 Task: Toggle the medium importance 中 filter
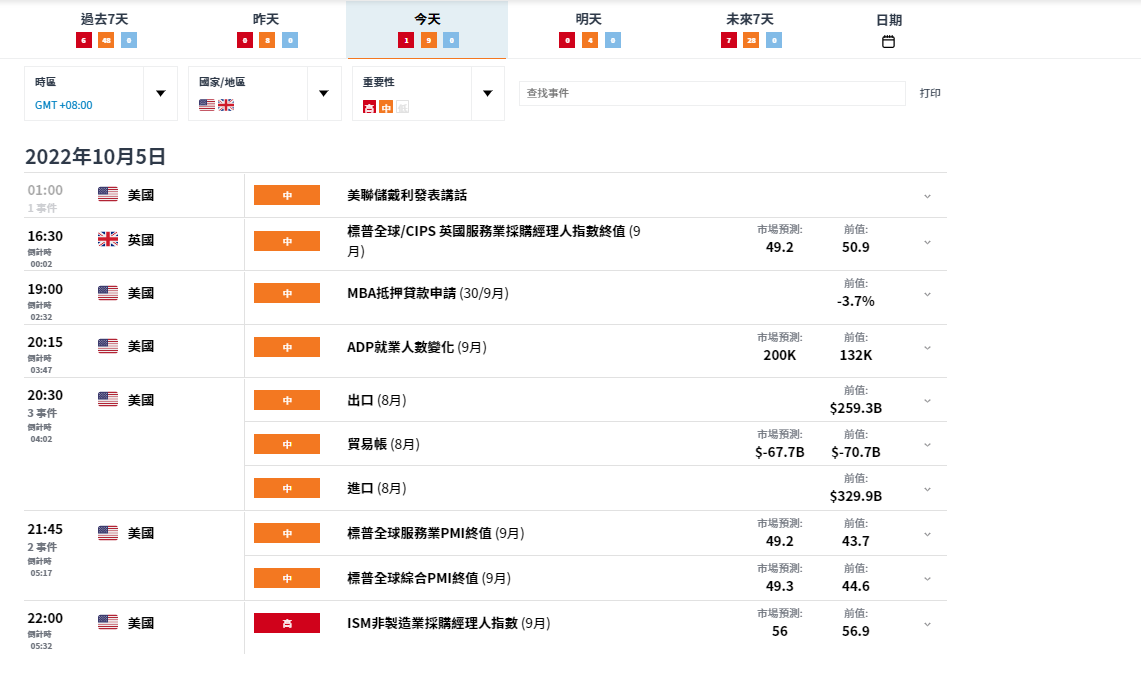pyautogui.click(x=386, y=107)
